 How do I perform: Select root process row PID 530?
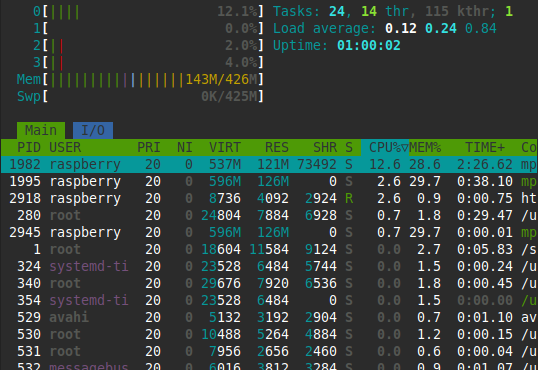(x=269, y=334)
